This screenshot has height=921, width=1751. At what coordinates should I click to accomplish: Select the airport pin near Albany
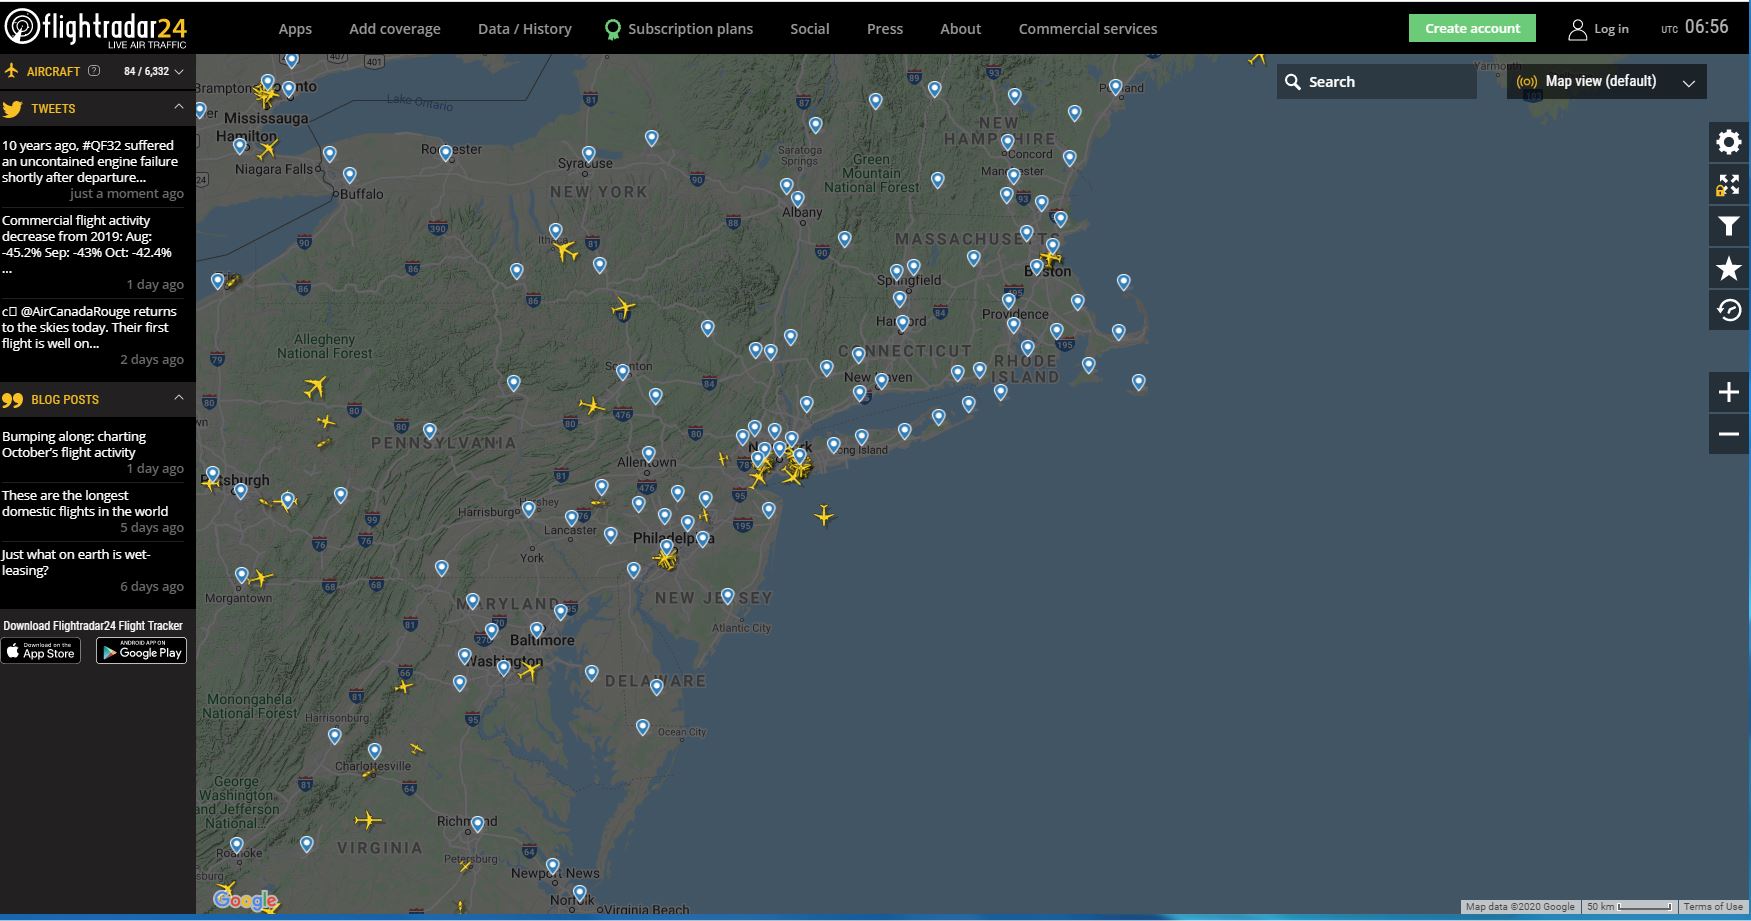click(798, 199)
